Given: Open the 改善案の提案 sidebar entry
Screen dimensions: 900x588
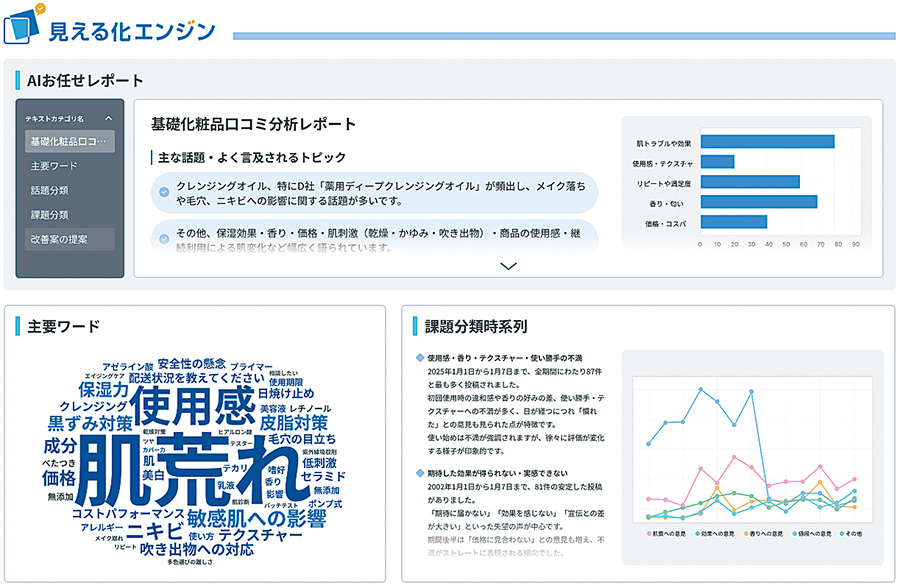Looking at the screenshot, I should (x=60, y=239).
